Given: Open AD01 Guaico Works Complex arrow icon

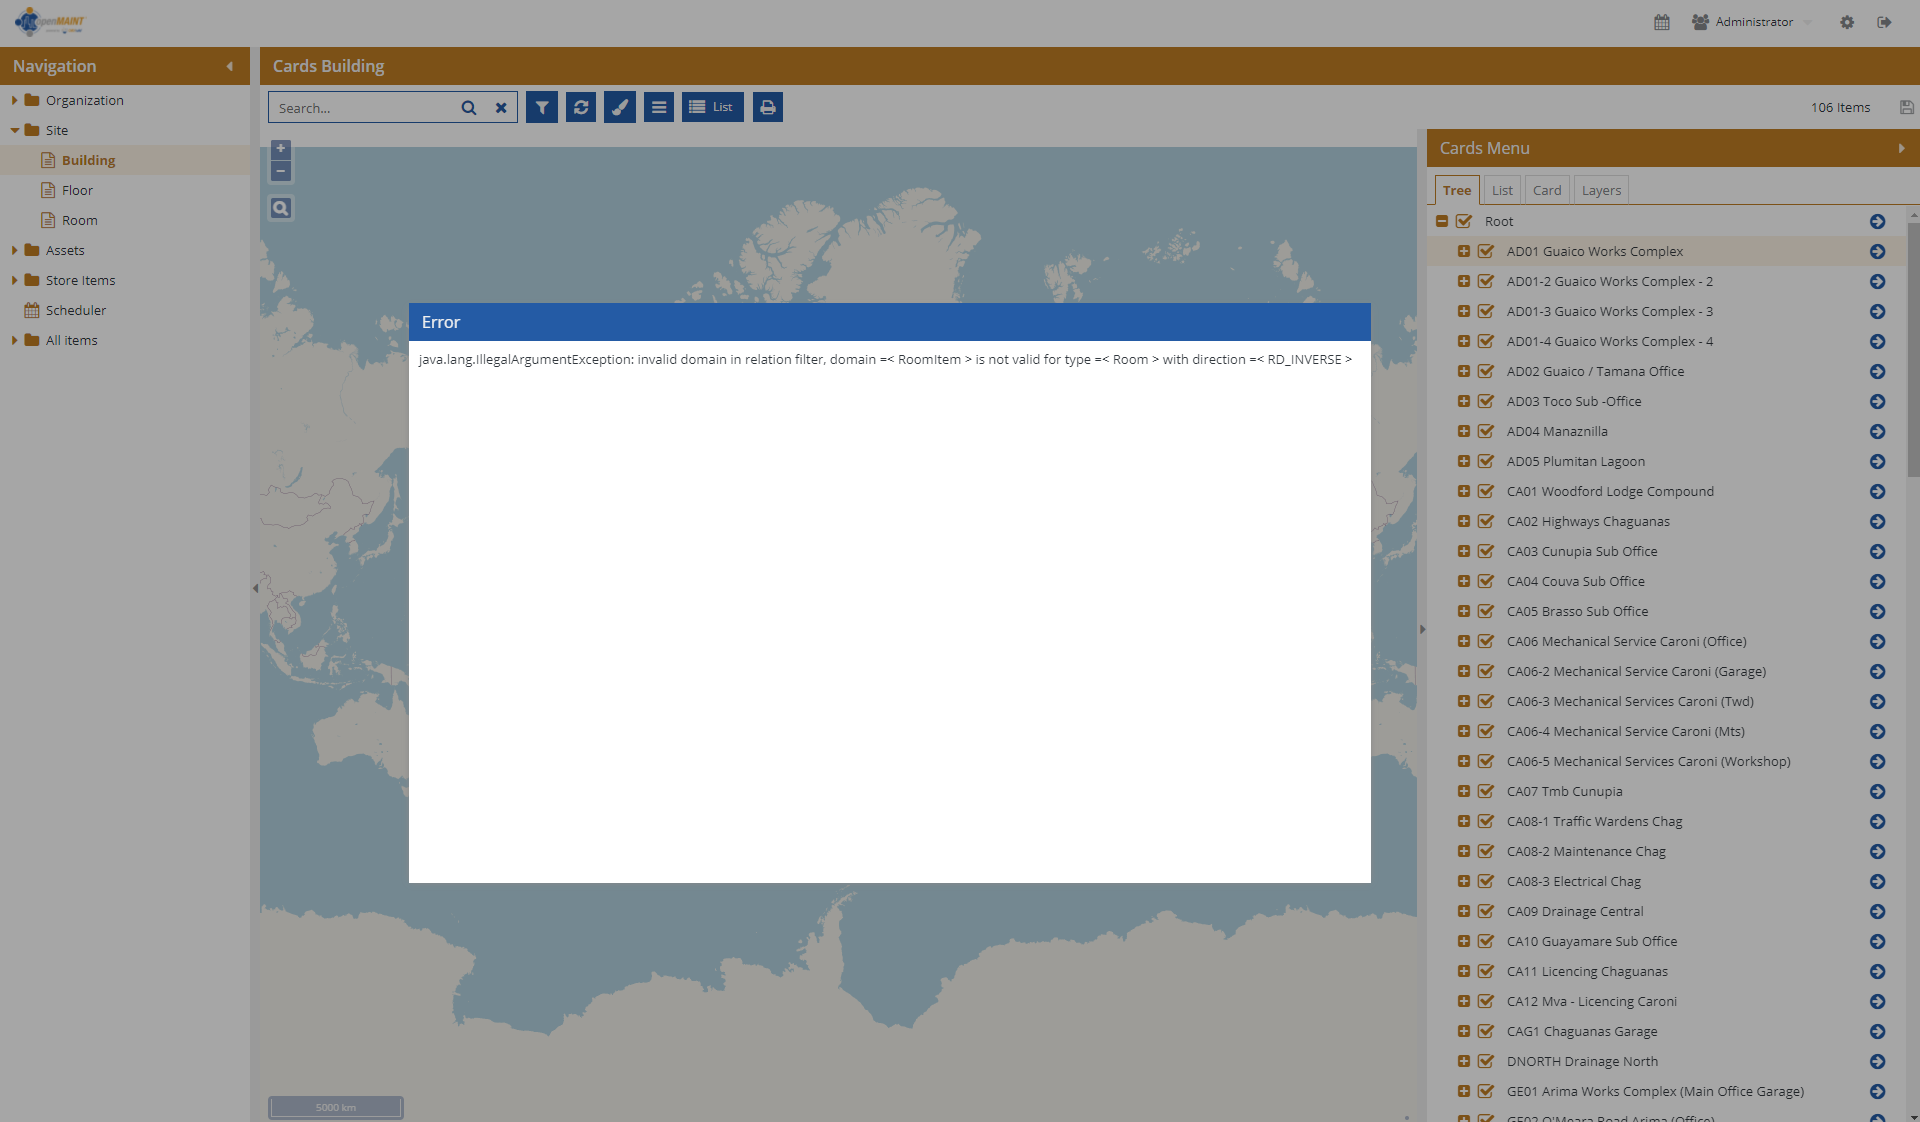Looking at the screenshot, I should 1877,251.
